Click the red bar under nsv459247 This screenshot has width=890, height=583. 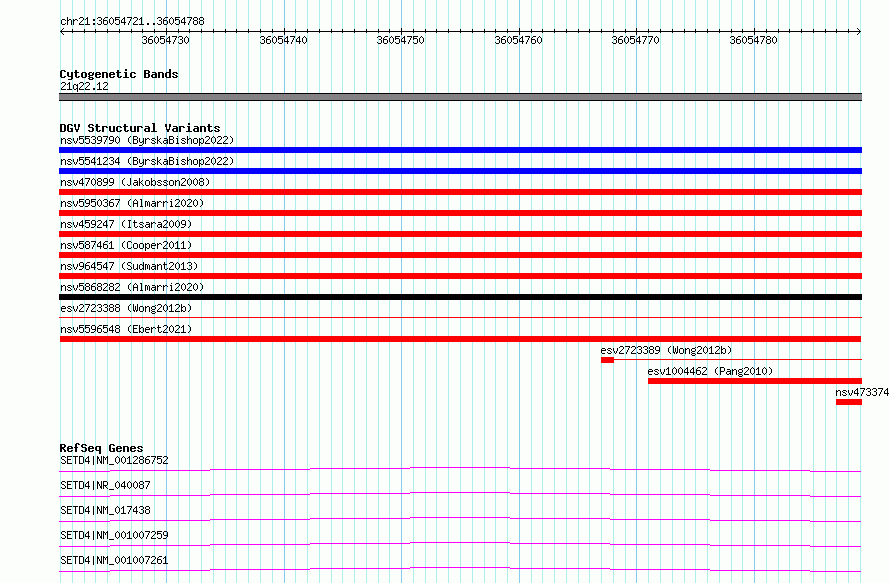460,234
